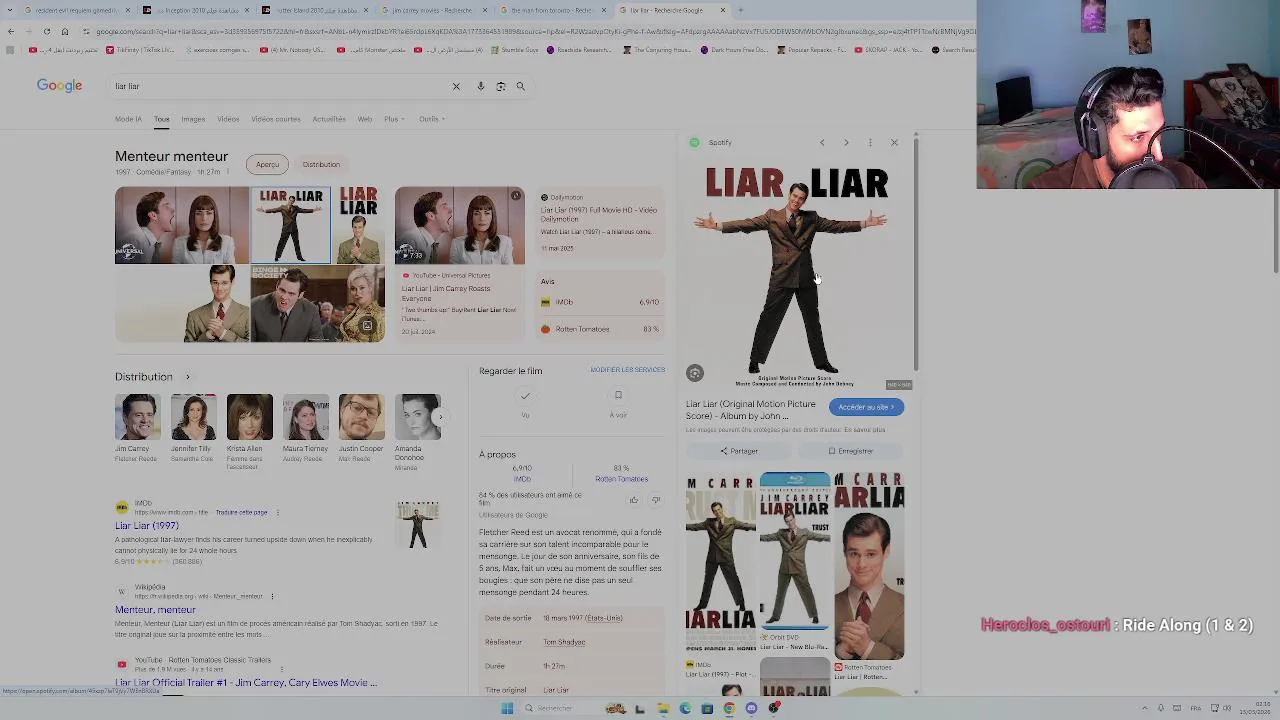Click MODIFIER LES SERVICES link

[x=627, y=370]
